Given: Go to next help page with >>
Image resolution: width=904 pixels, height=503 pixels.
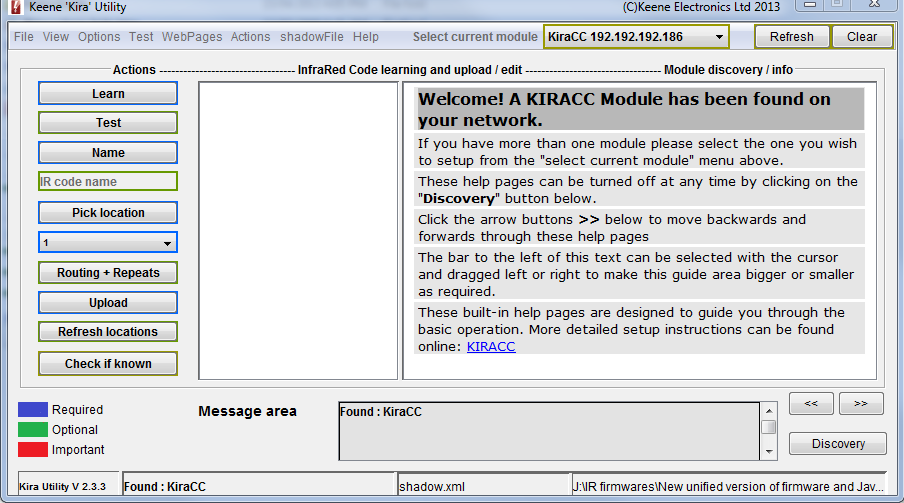Looking at the screenshot, I should (x=861, y=403).
